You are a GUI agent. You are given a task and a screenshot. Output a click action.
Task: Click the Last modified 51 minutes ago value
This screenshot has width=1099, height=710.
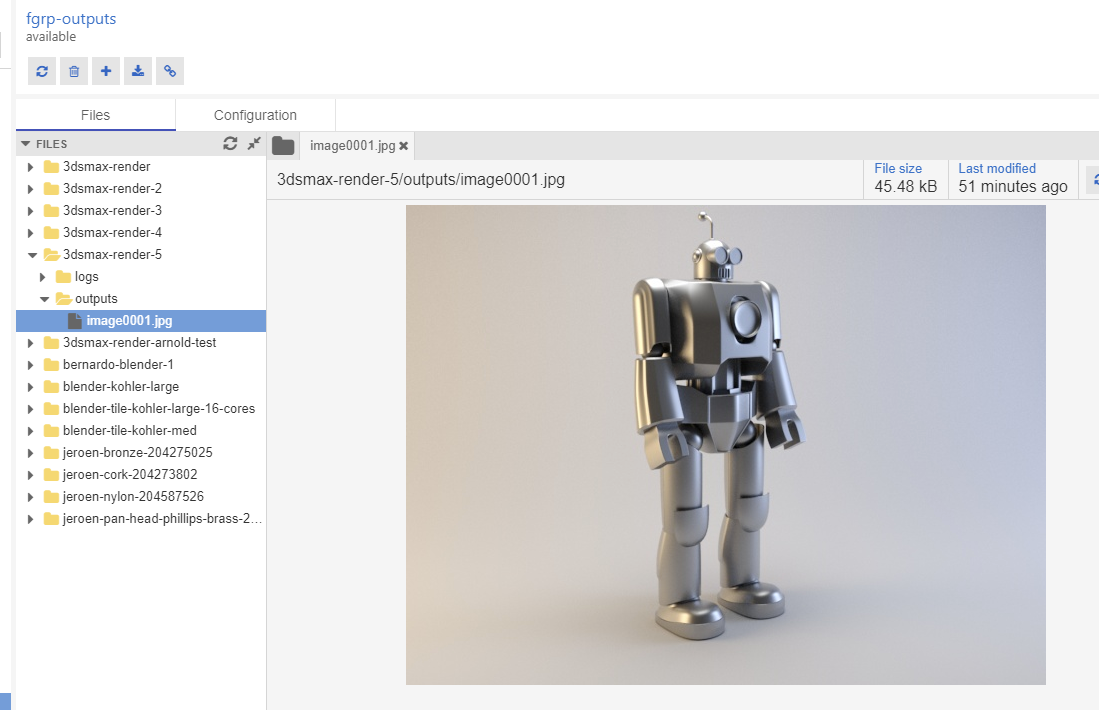tap(1013, 186)
